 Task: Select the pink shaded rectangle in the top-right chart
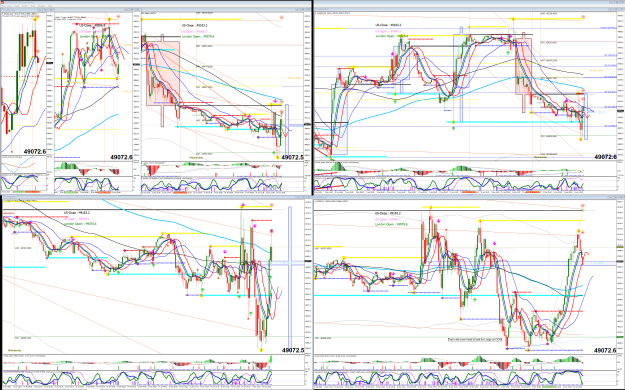(x=523, y=66)
